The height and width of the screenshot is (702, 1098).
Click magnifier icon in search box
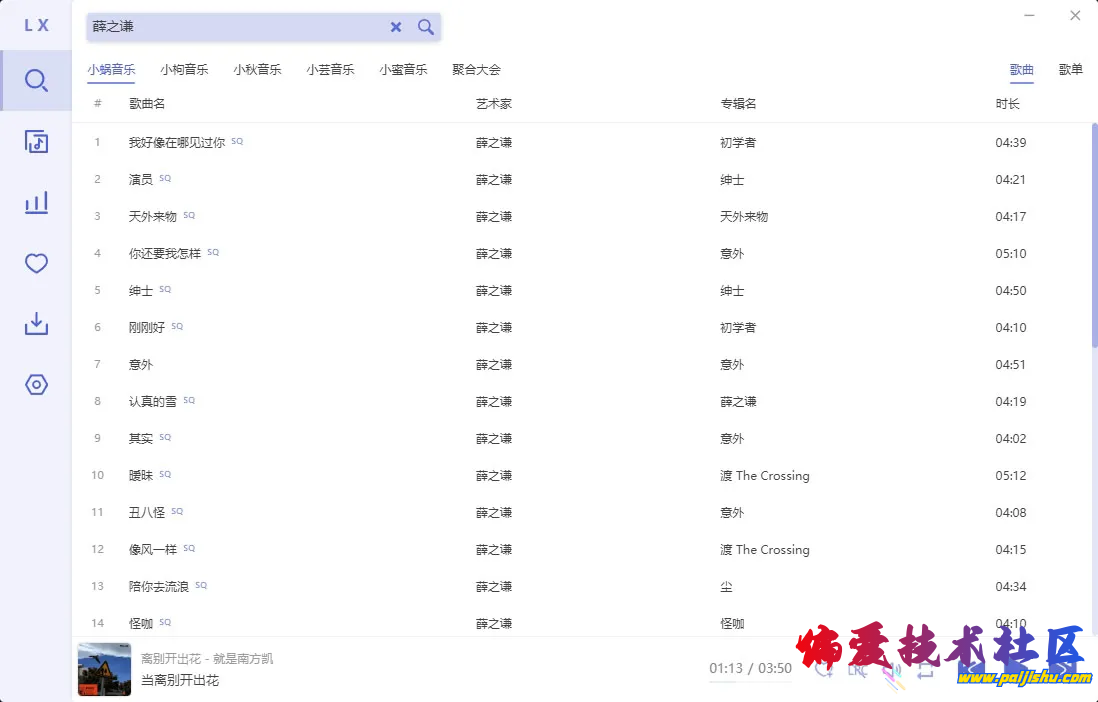click(426, 27)
